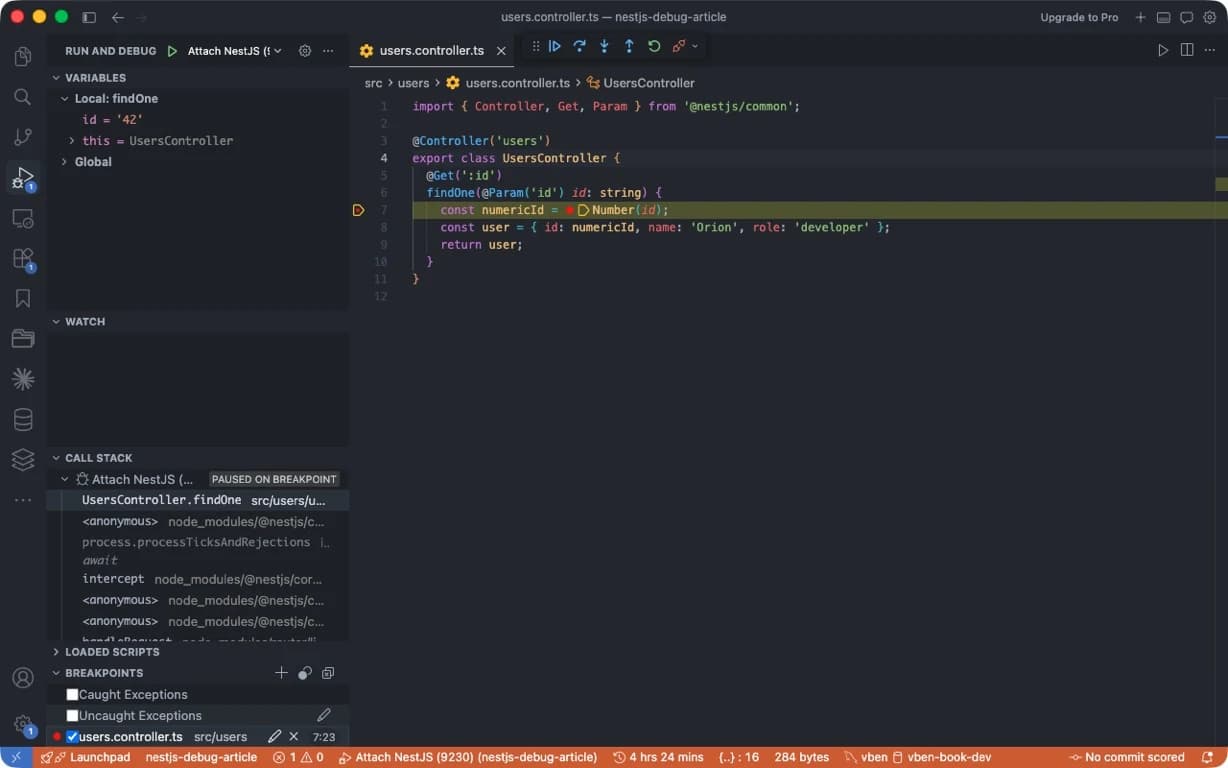Open Run and Debug more actions ellipsis
The width and height of the screenshot is (1228, 768).
pos(328,51)
